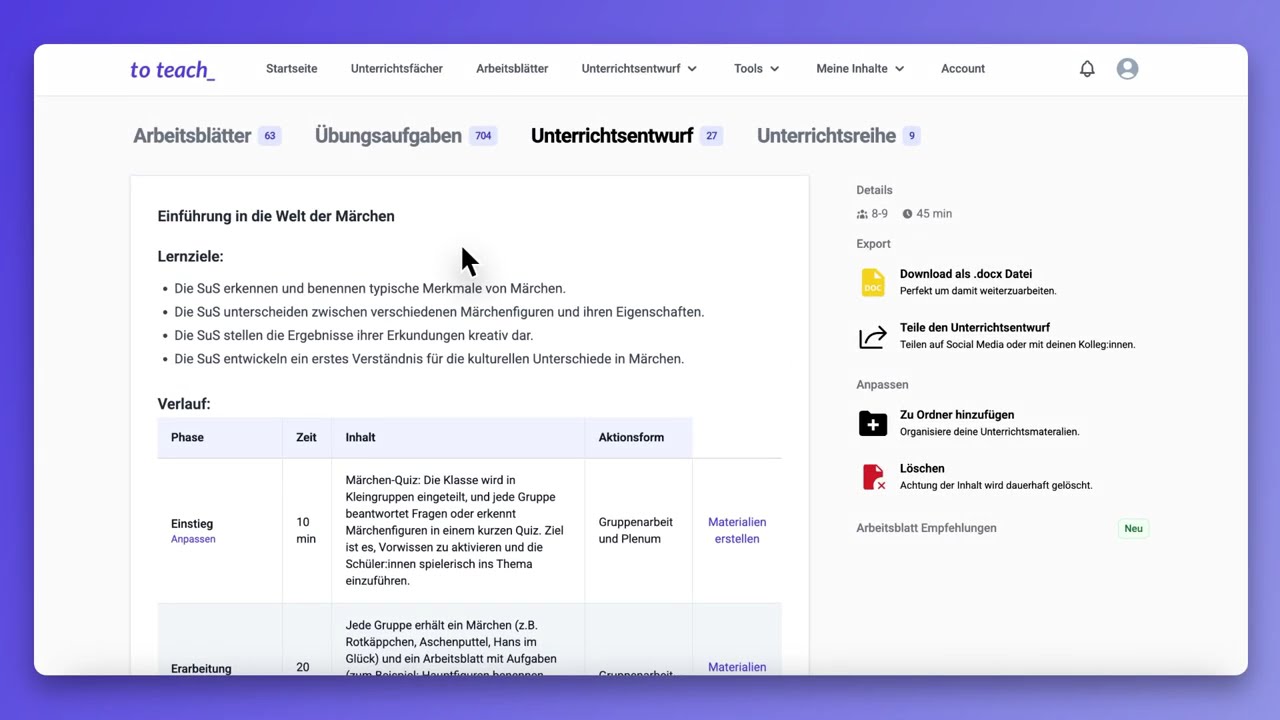Click the share arrow icon
1280x720 pixels.
click(873, 337)
